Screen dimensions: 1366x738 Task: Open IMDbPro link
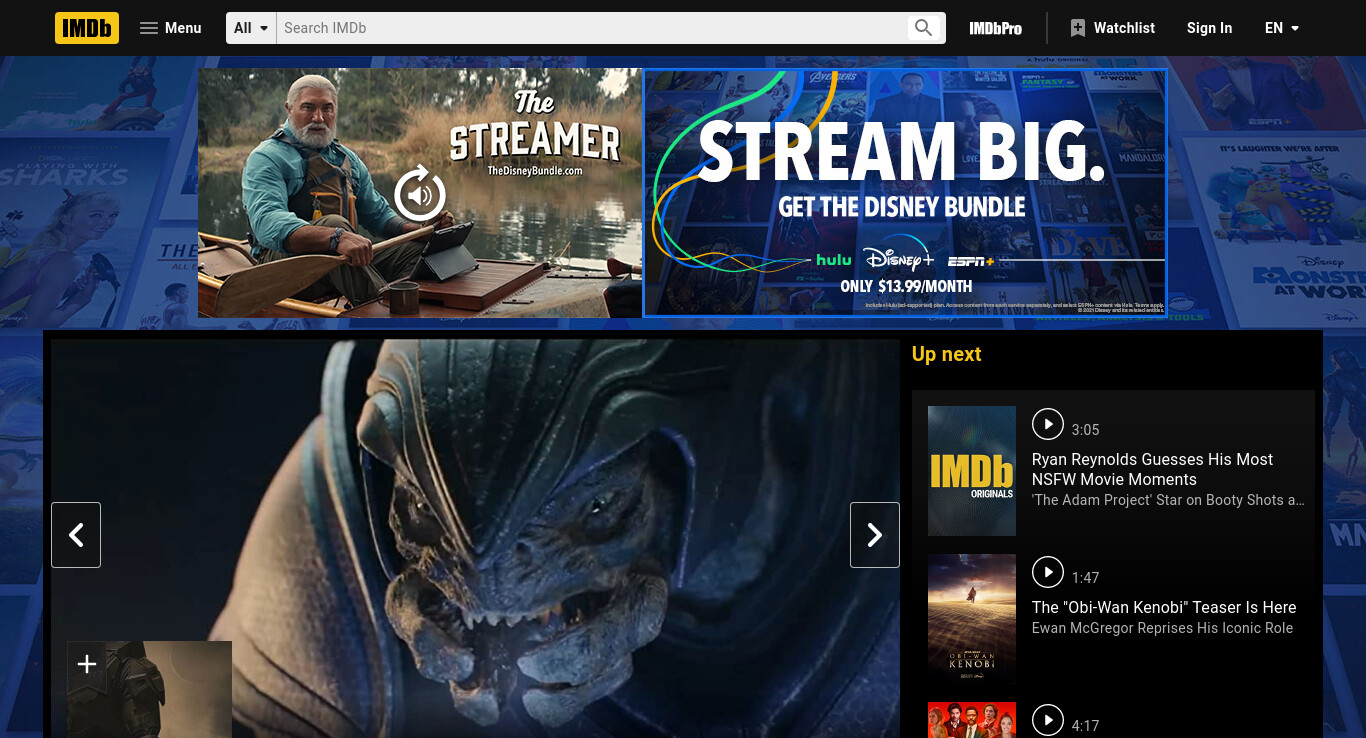tap(995, 28)
